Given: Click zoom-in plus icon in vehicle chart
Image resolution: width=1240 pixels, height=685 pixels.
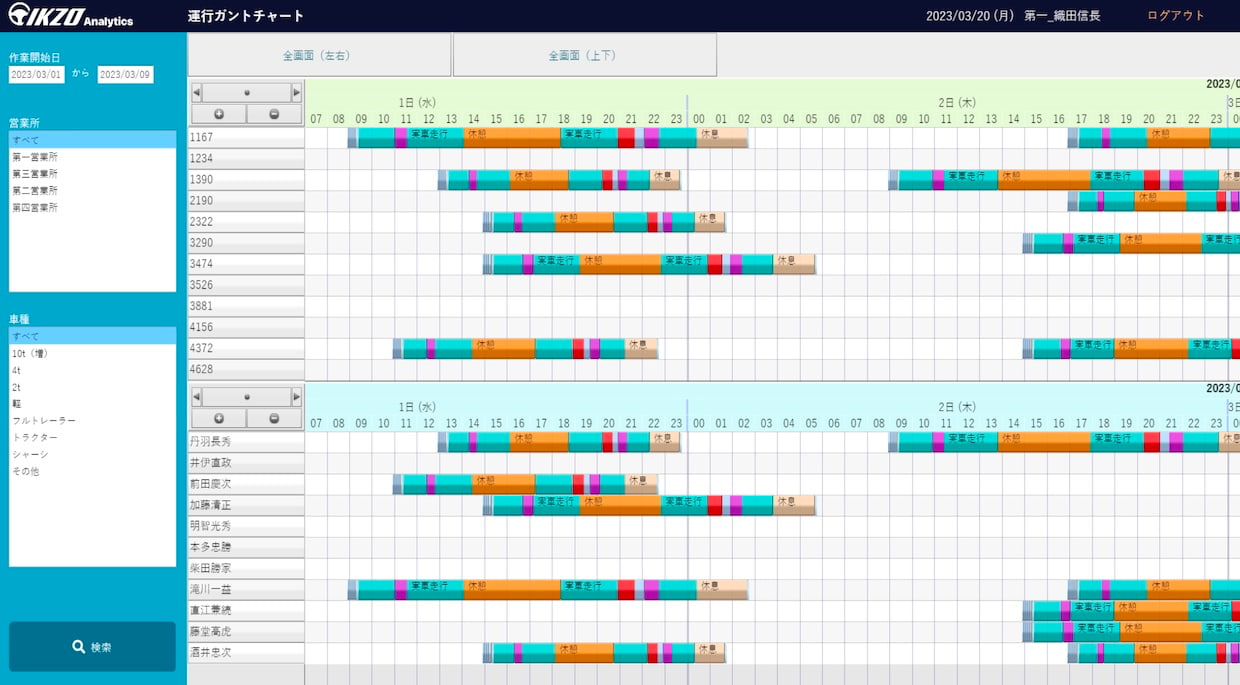Looking at the screenshot, I should 218,114.
